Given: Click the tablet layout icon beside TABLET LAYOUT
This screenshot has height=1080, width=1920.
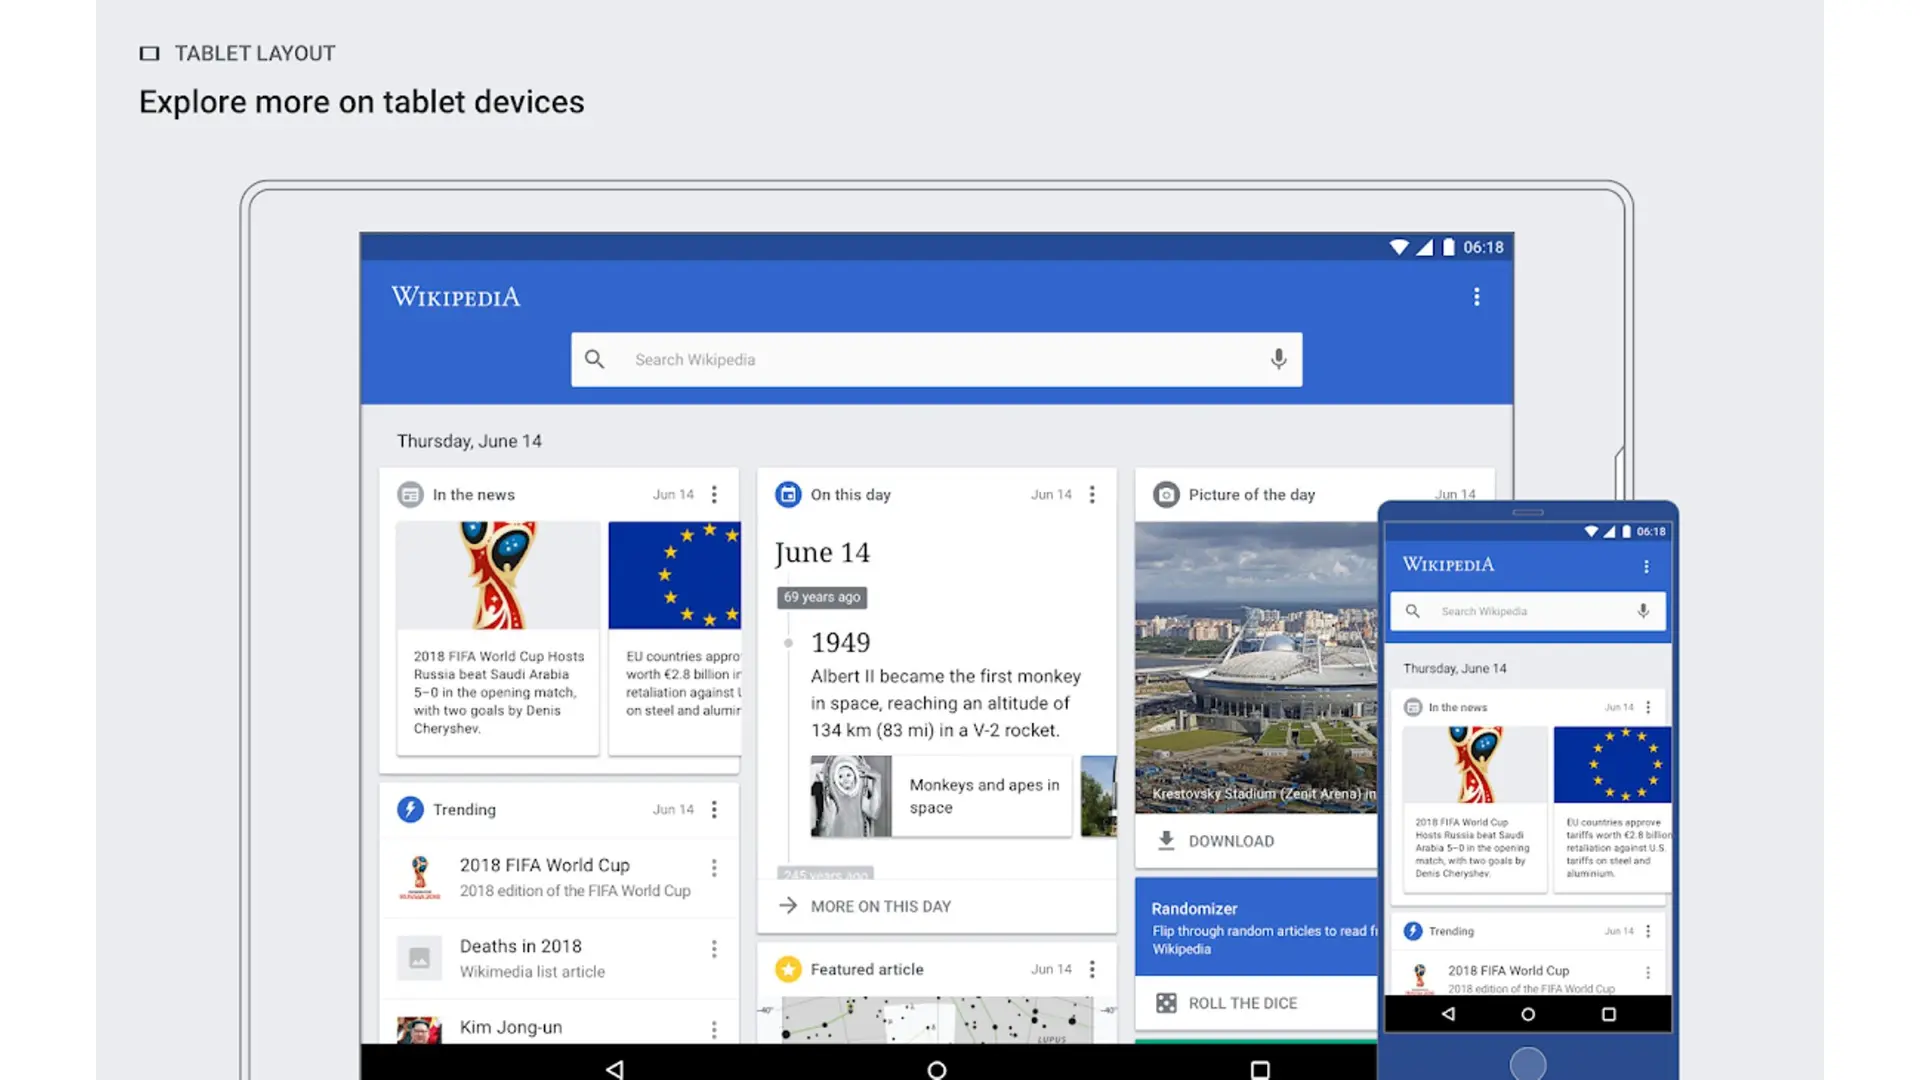Looking at the screenshot, I should point(150,53).
